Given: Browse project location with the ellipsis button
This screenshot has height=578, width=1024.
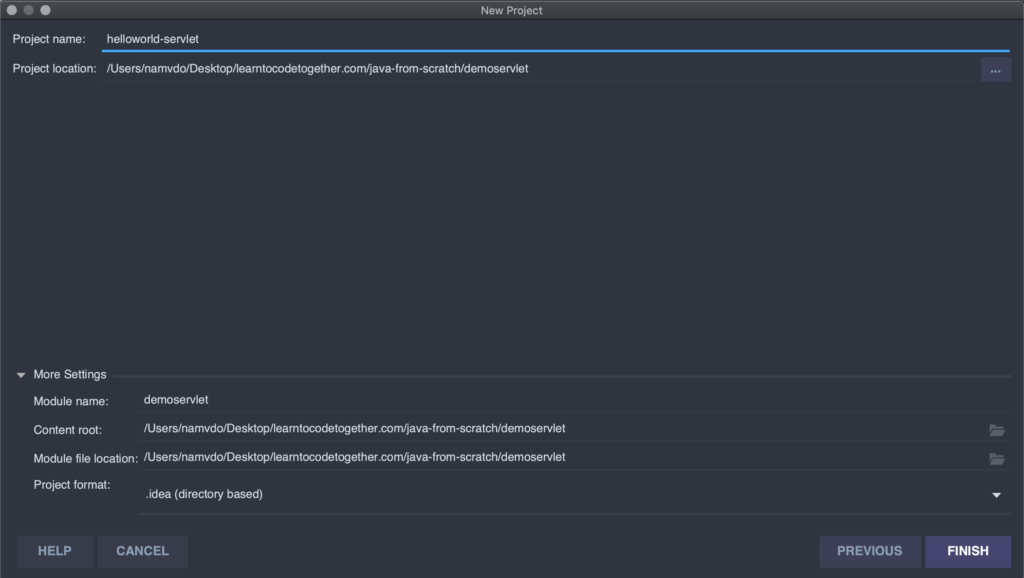Looking at the screenshot, I should (x=995, y=70).
